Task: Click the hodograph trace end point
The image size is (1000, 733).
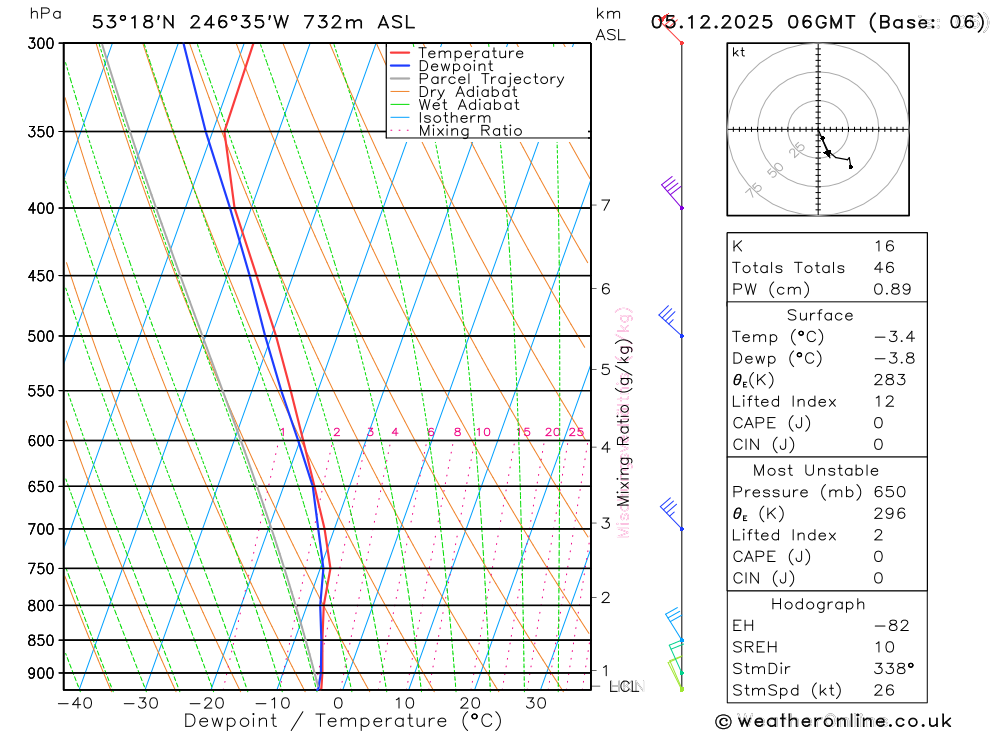Action: coord(851,167)
